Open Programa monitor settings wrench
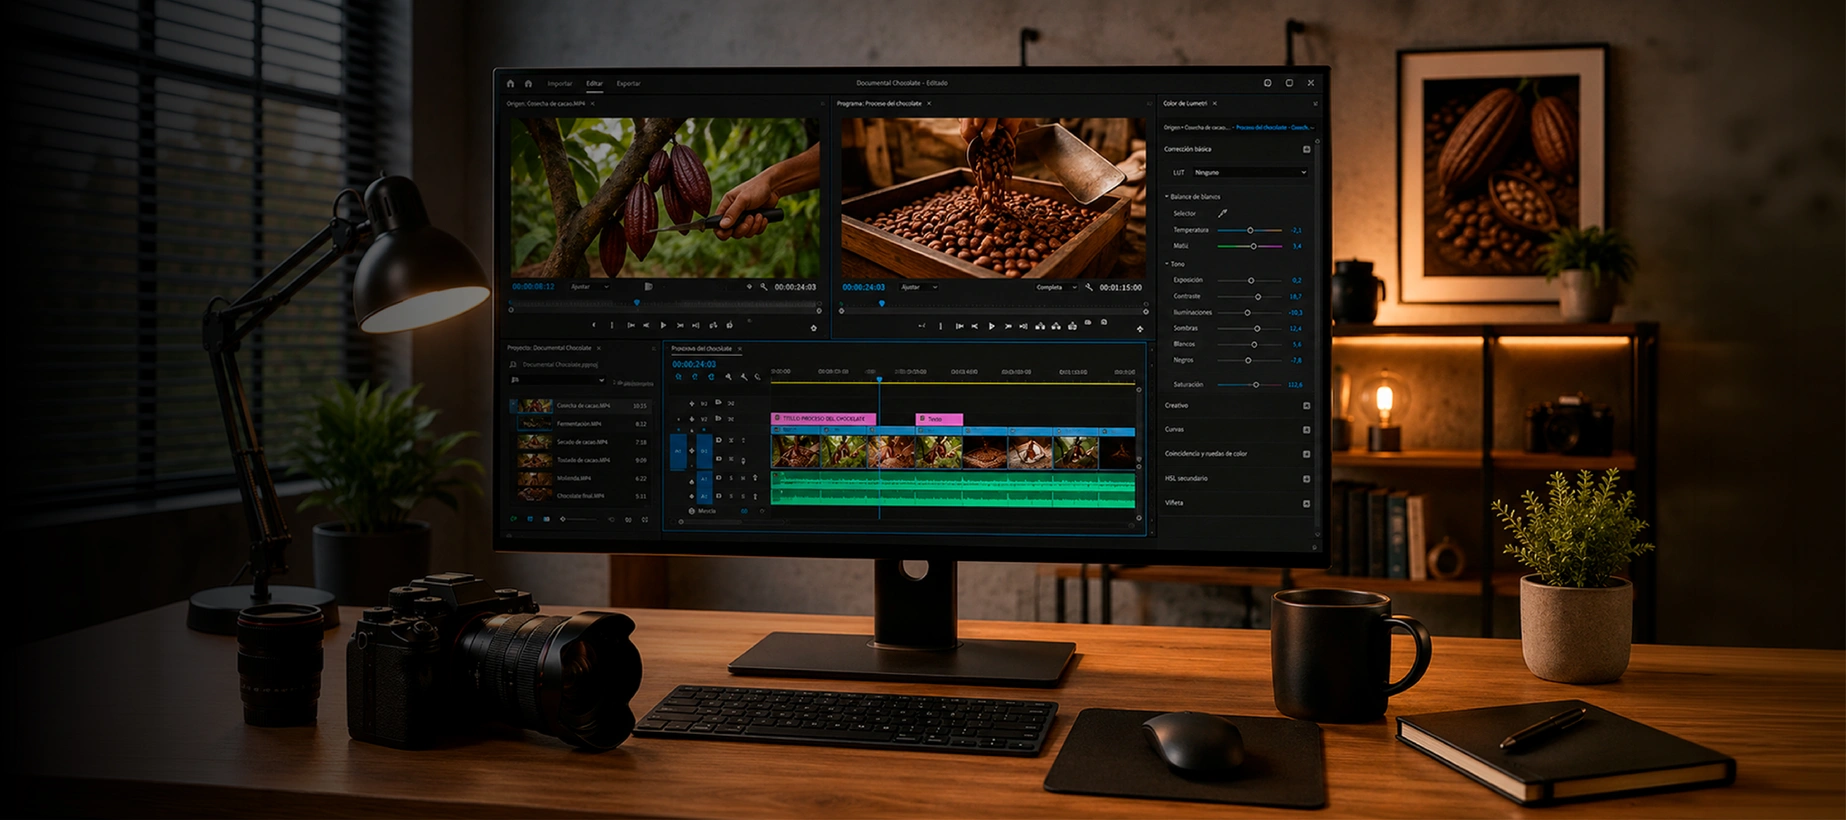 [1089, 287]
